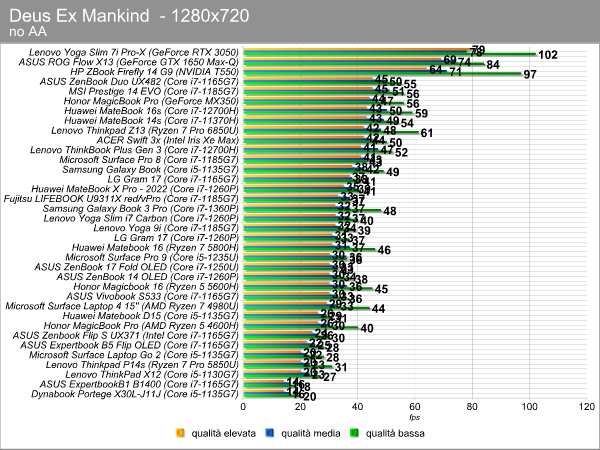This screenshot has height=450, width=600.
Task: Click the value 46 for Huawei Matebook 16
Action: point(384,250)
